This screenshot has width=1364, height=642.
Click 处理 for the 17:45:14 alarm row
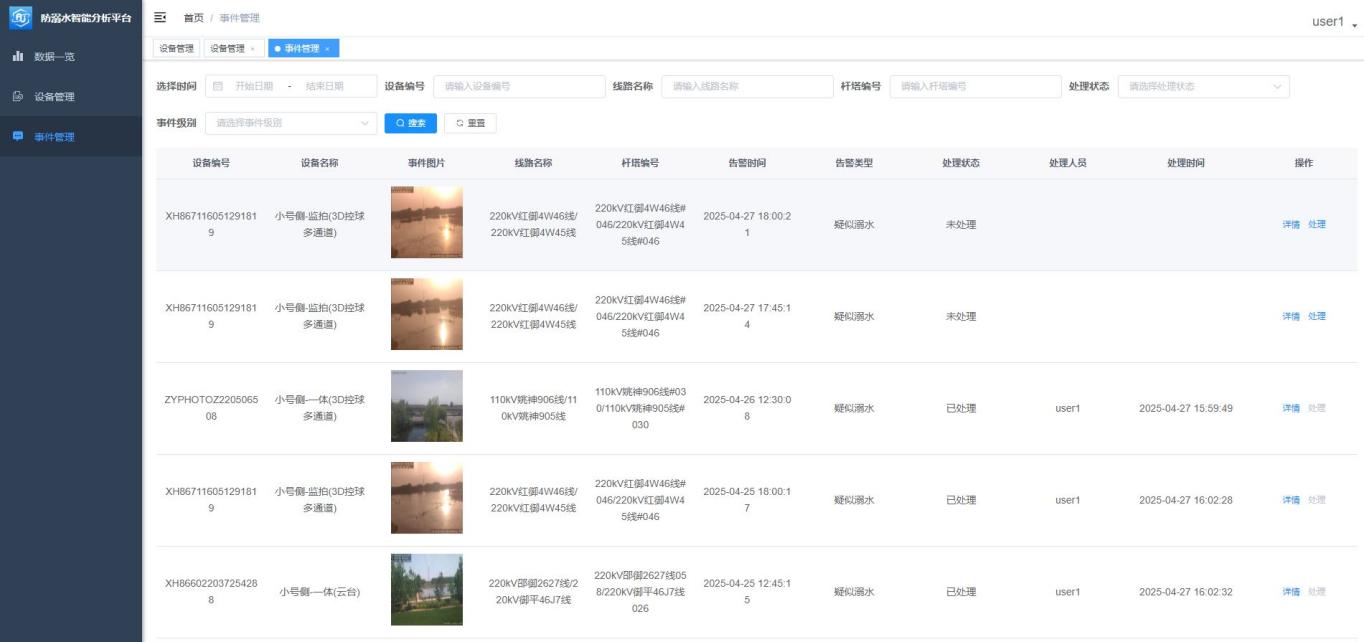coord(1317,317)
